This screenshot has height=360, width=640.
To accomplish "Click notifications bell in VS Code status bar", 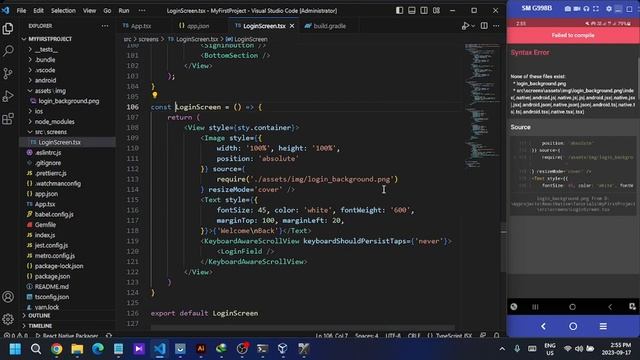I will coord(497,336).
